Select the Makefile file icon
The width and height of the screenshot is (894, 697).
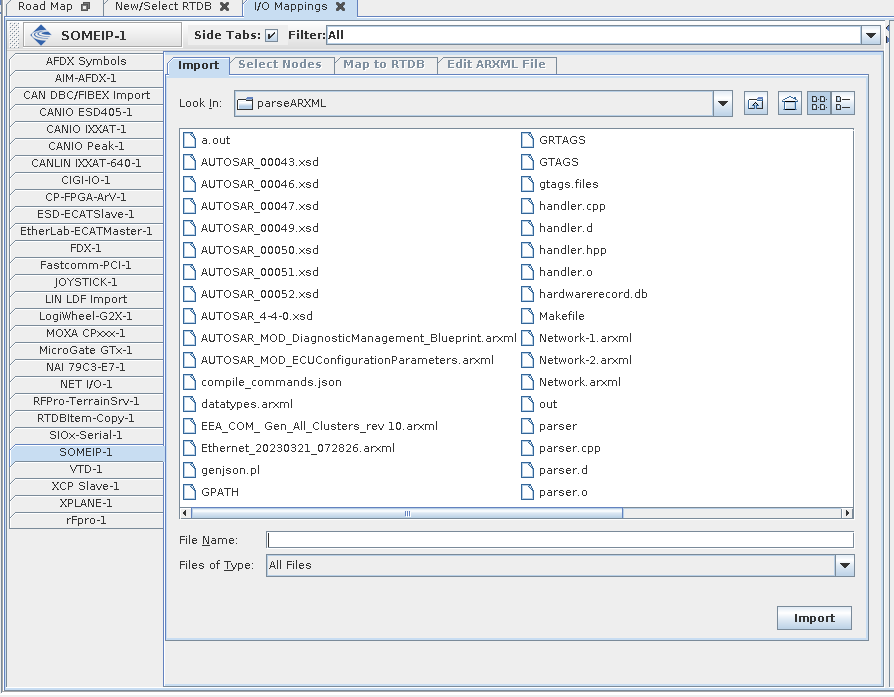(527, 316)
